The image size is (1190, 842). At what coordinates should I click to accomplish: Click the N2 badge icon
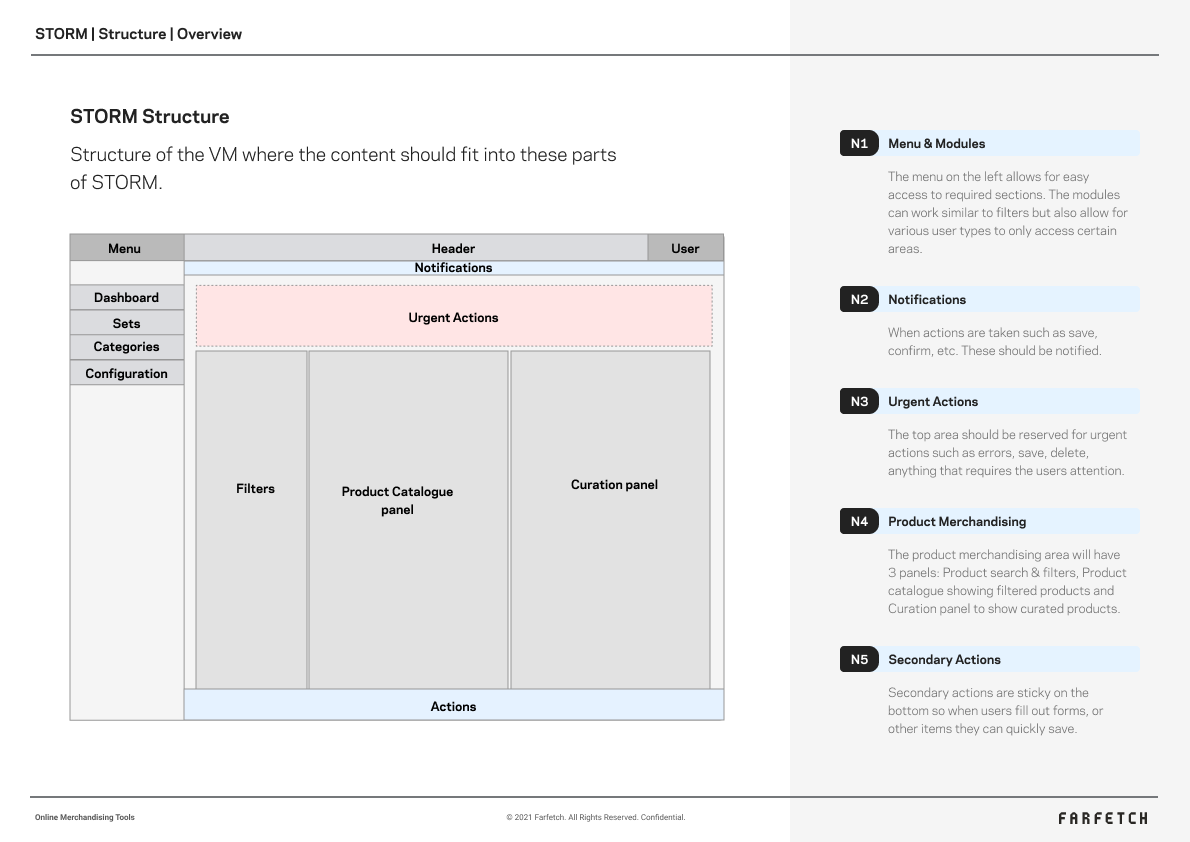pyautogui.click(x=859, y=299)
